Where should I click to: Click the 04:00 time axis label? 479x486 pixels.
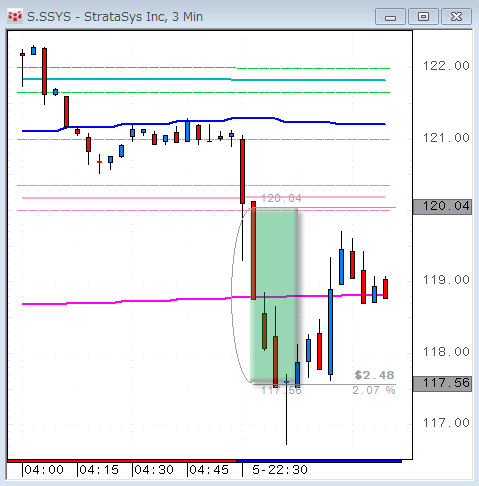click(x=44, y=470)
